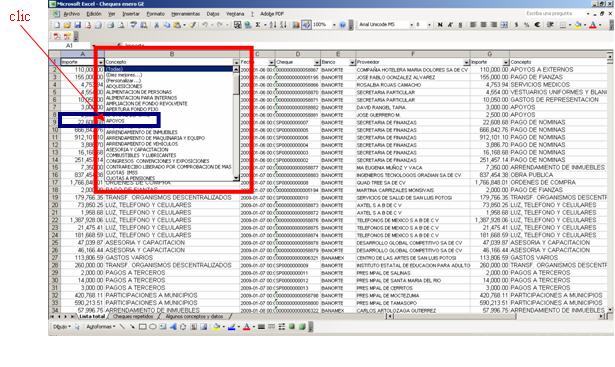Click the AutoSum sigma icon
Image resolution: width=615 pixels, height=367 pixels.
click(258, 25)
